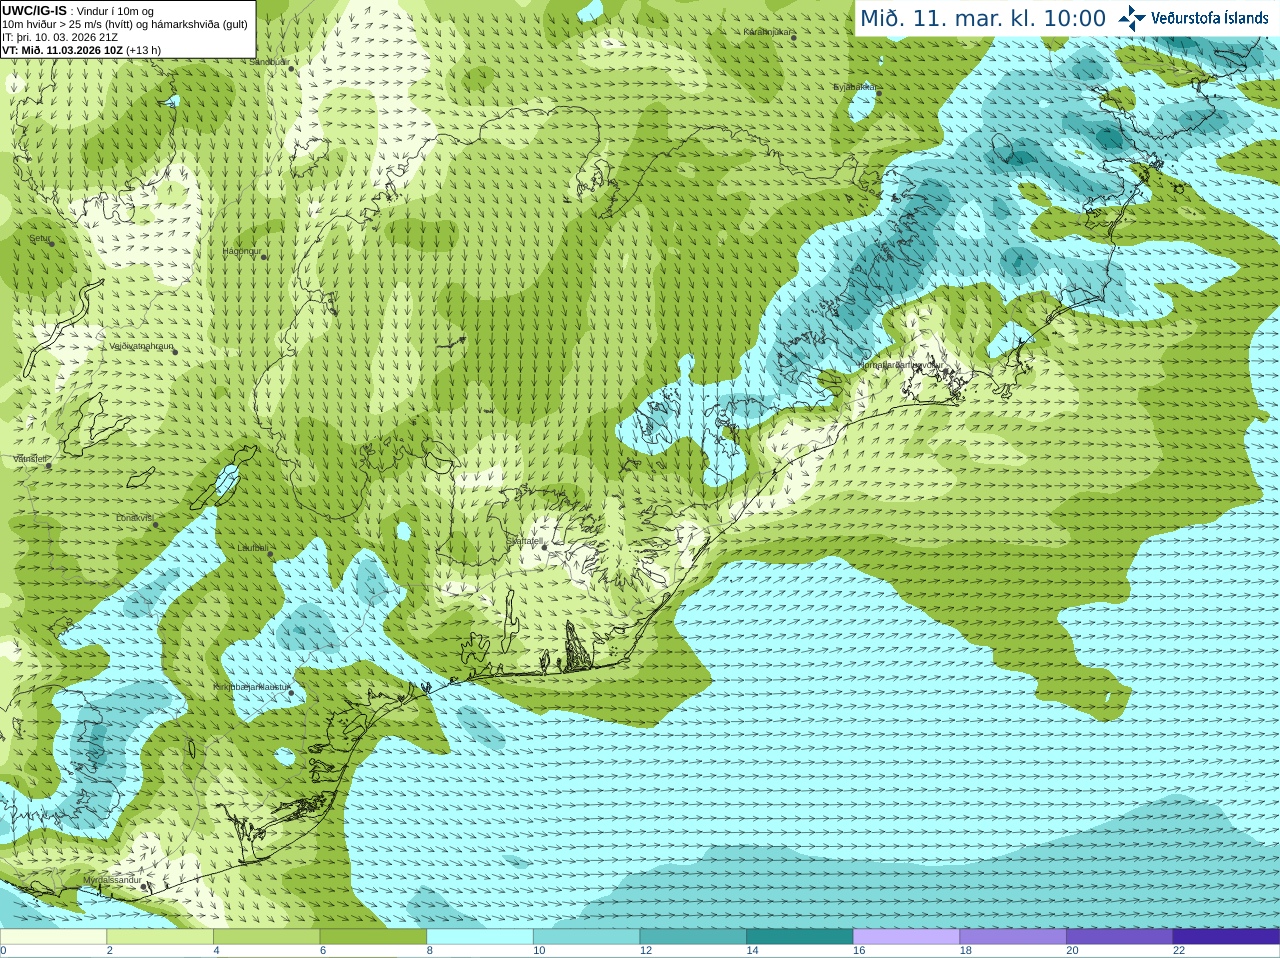Click the legend tick value '22'
The height and width of the screenshot is (958, 1280).
(1179, 951)
